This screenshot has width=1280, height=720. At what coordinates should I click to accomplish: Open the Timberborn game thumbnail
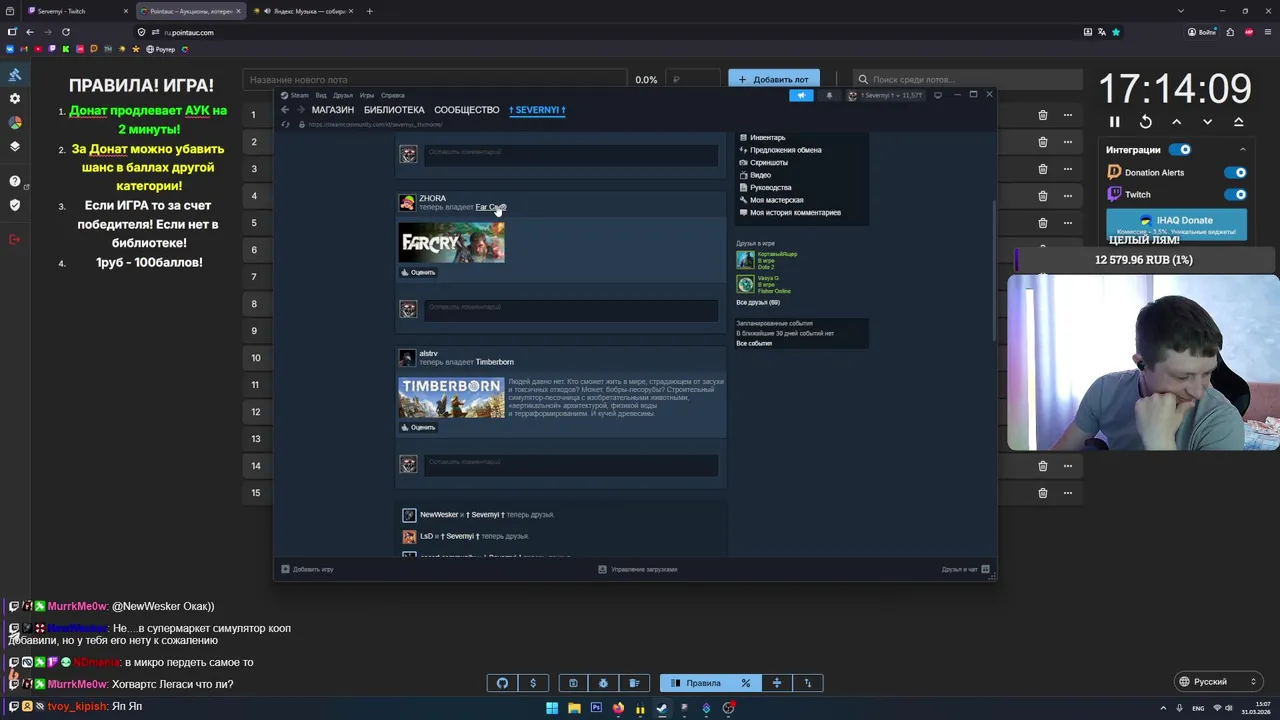point(452,398)
